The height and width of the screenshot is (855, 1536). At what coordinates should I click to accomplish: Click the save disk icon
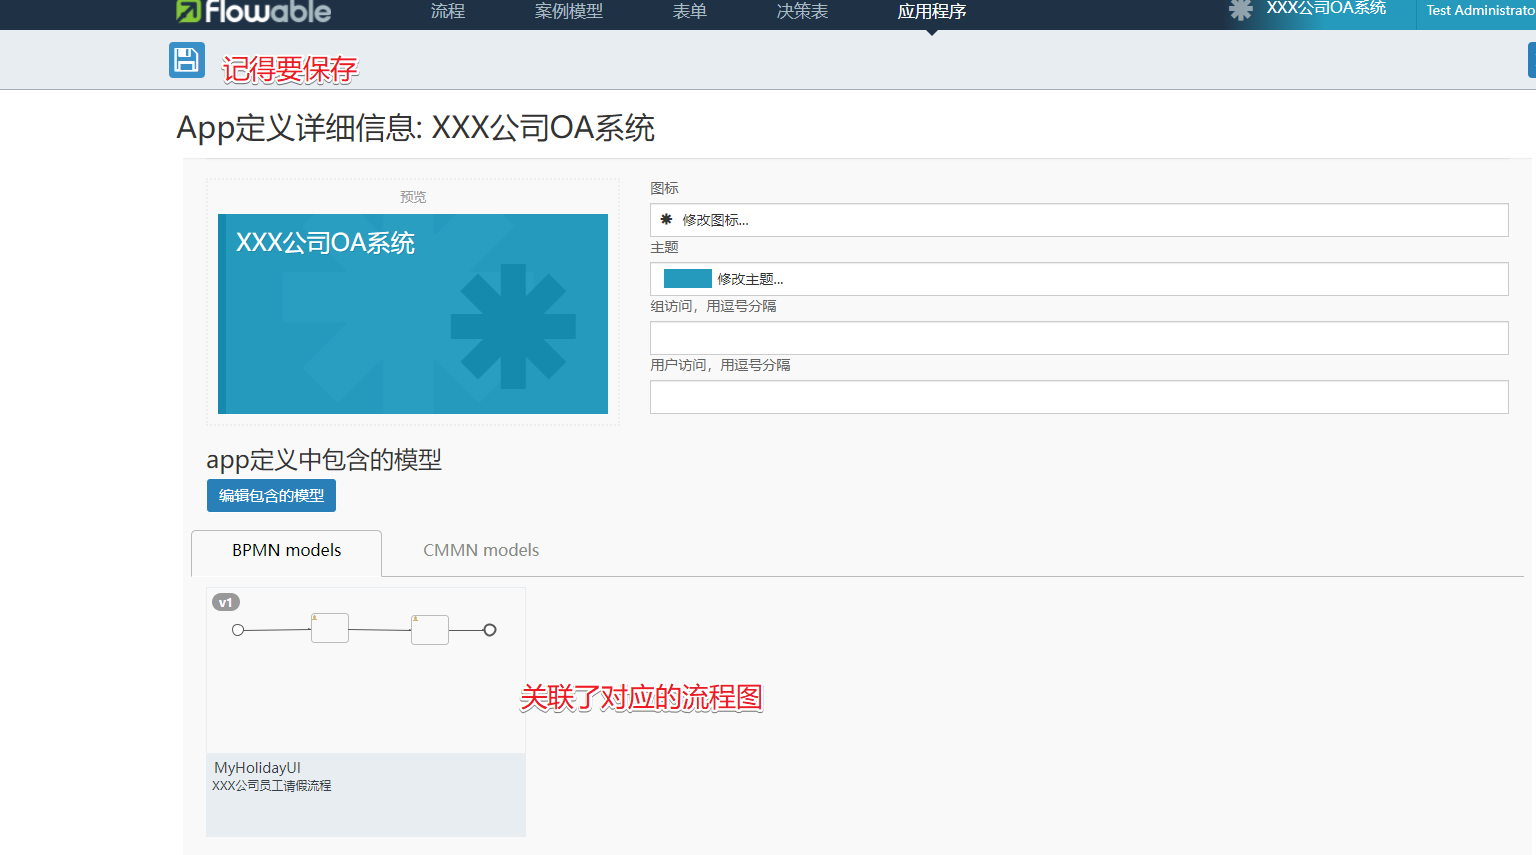coord(187,60)
